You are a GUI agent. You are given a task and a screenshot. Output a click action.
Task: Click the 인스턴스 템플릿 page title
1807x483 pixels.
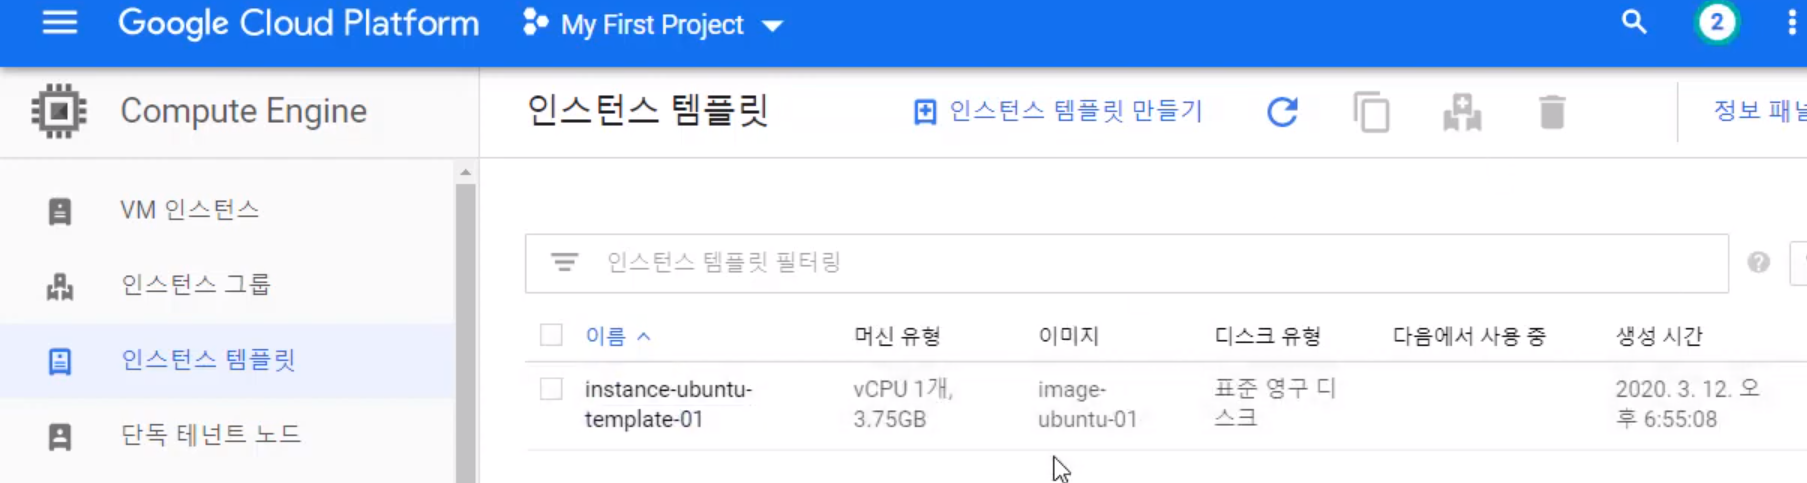coord(647,110)
